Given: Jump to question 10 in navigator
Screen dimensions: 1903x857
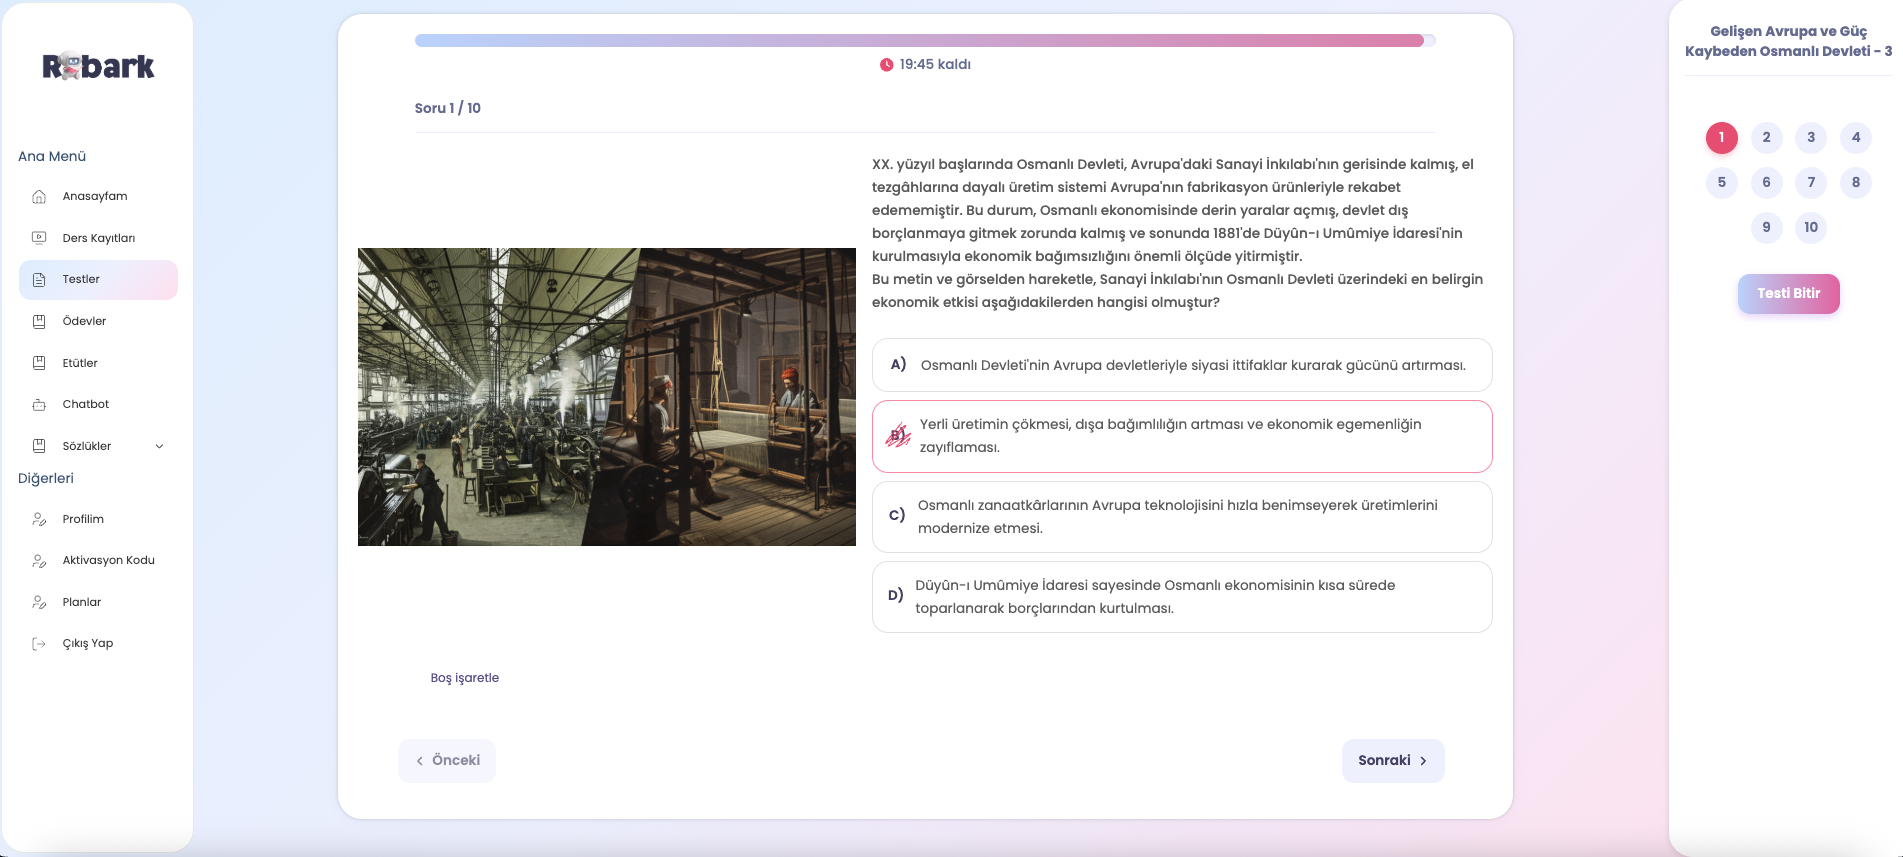Looking at the screenshot, I should (x=1811, y=228).
